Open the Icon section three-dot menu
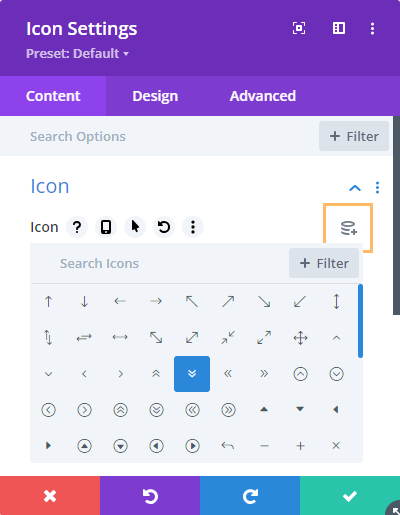This screenshot has width=400, height=515. 377,188
